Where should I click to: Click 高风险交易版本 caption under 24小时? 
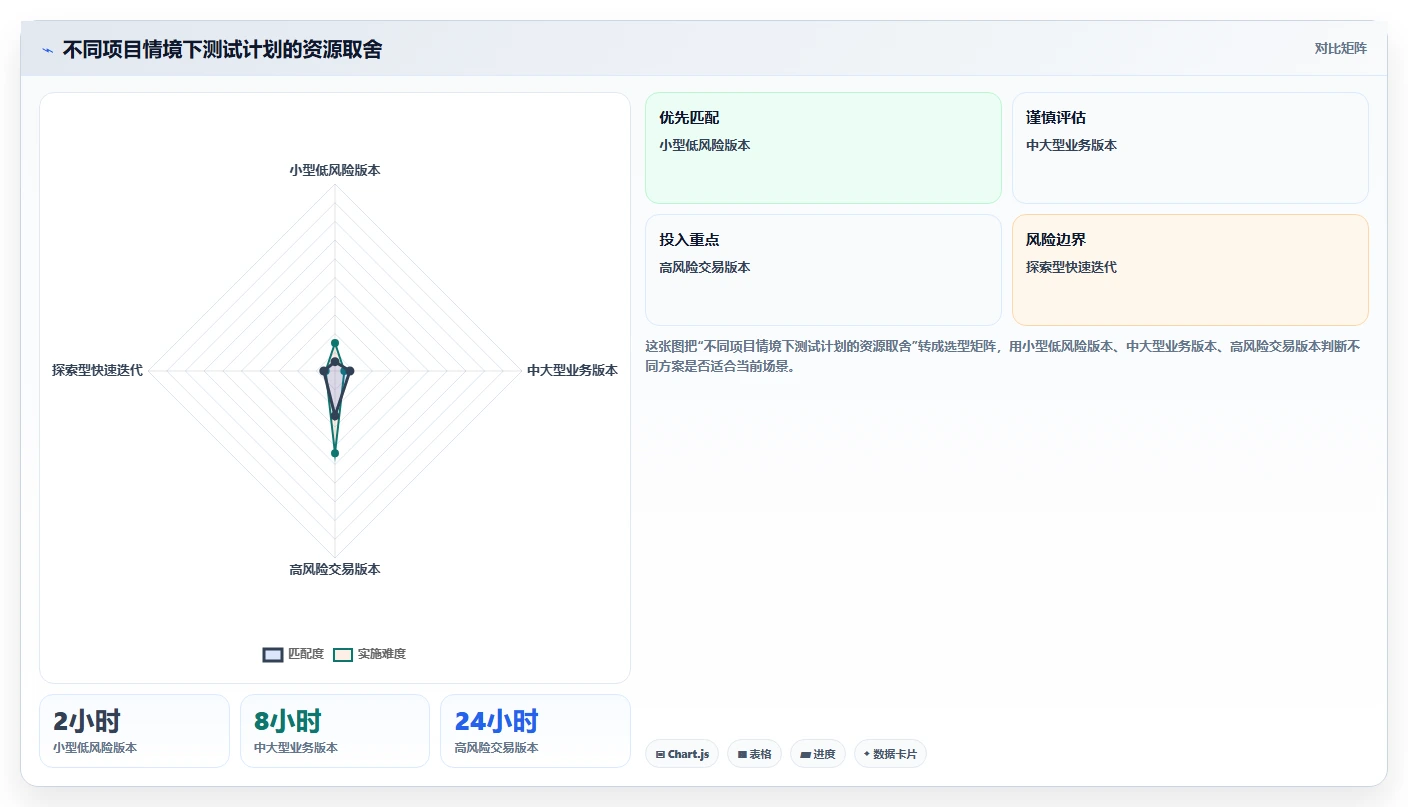click(496, 748)
